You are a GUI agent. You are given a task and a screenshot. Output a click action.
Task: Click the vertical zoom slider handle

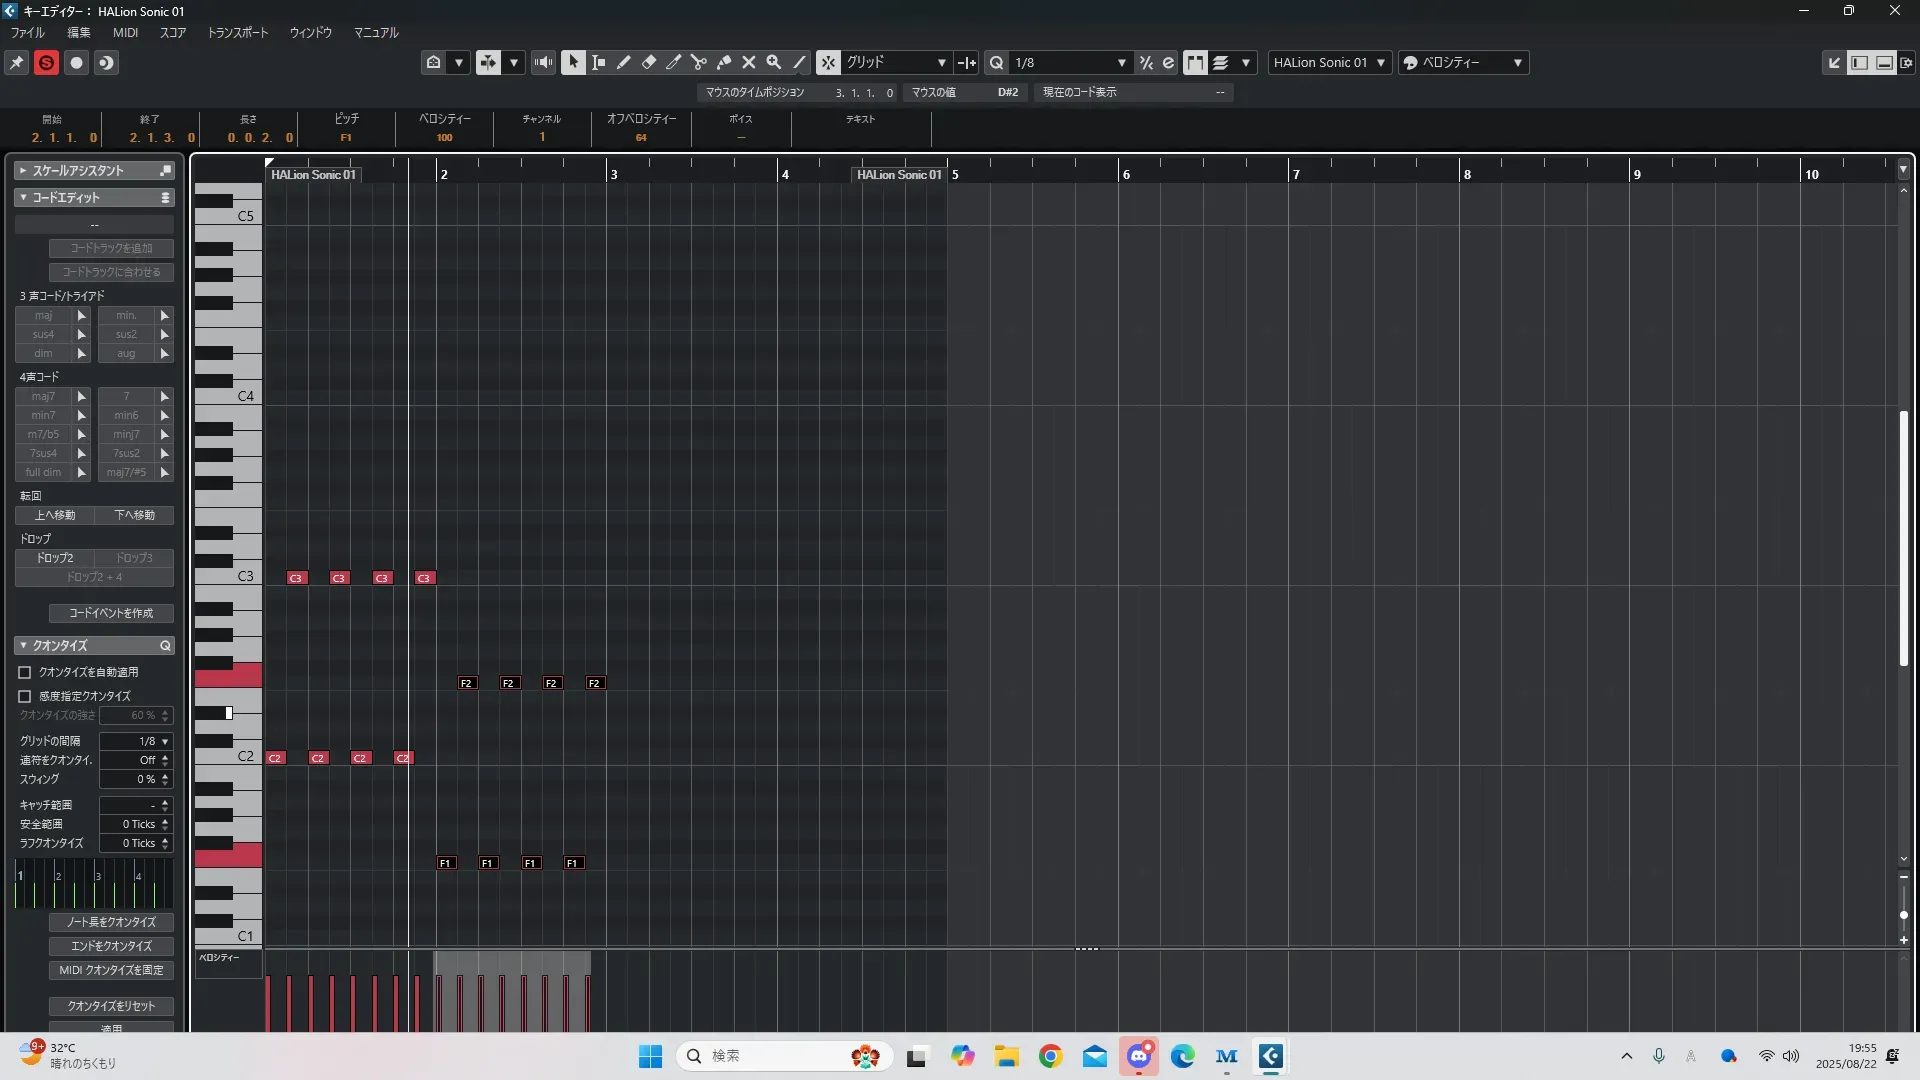point(1903,914)
